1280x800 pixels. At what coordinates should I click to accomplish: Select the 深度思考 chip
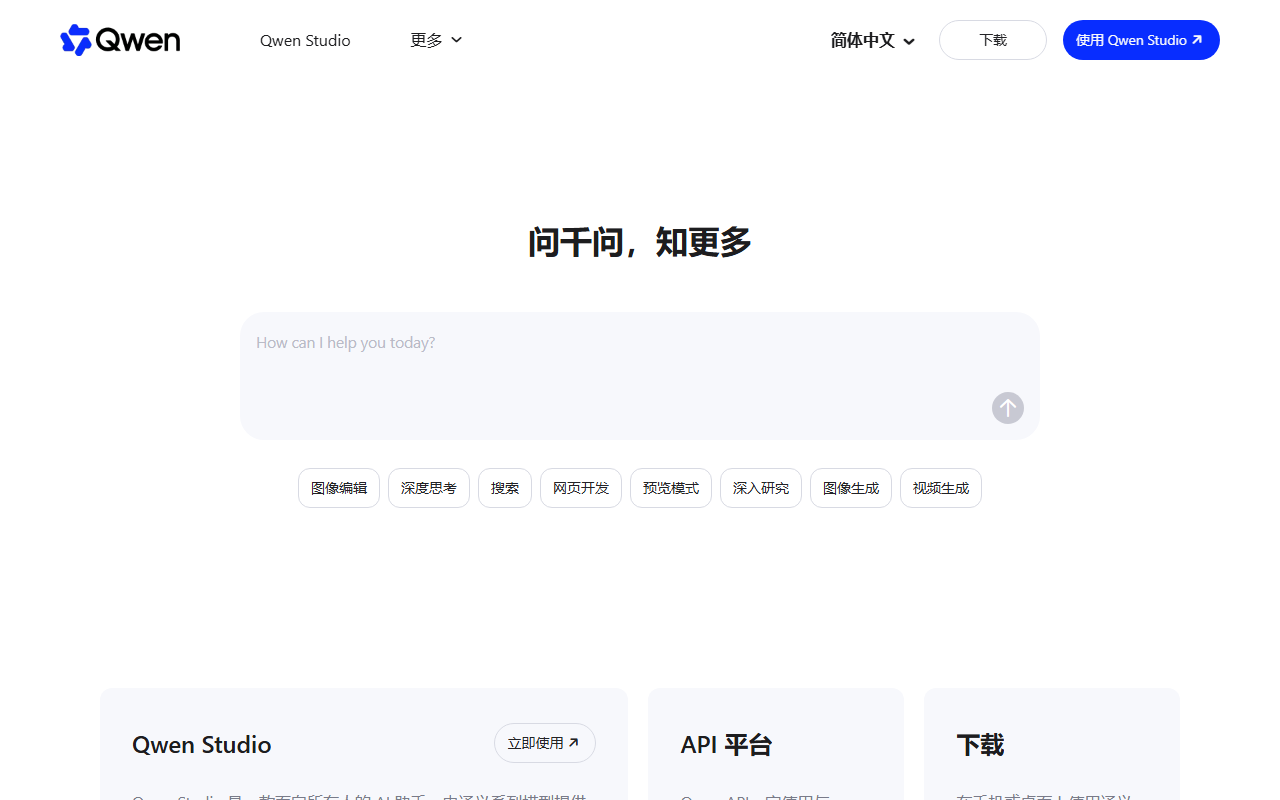(x=429, y=488)
